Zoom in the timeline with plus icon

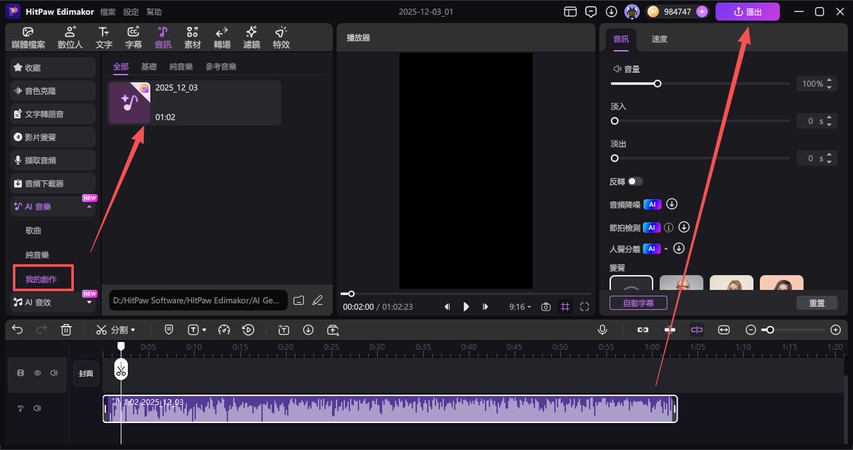pos(836,330)
